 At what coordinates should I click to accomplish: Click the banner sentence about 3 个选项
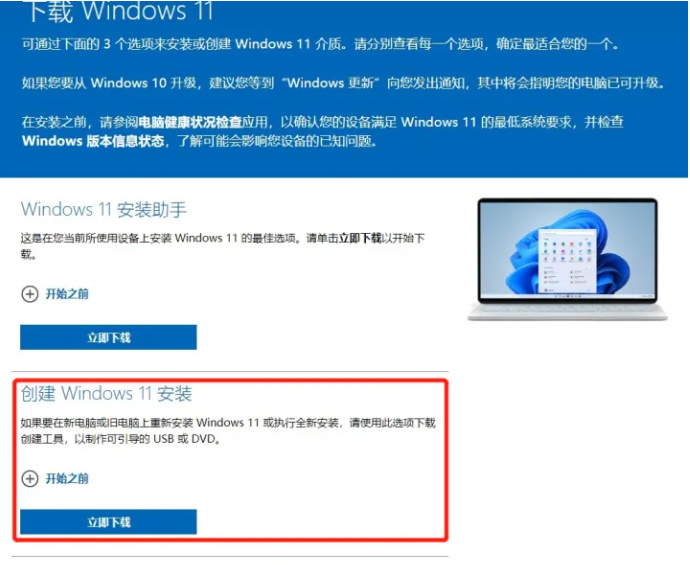[321, 44]
